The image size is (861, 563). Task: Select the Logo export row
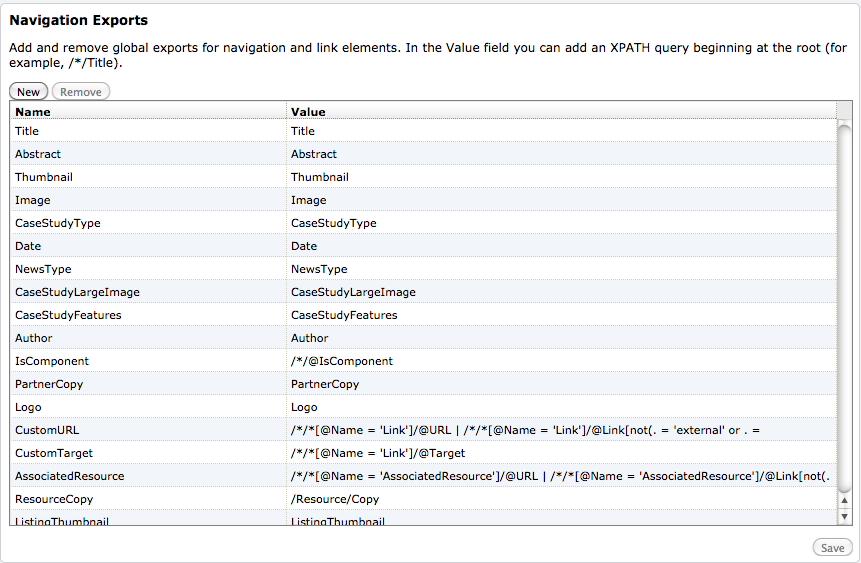[423, 408]
